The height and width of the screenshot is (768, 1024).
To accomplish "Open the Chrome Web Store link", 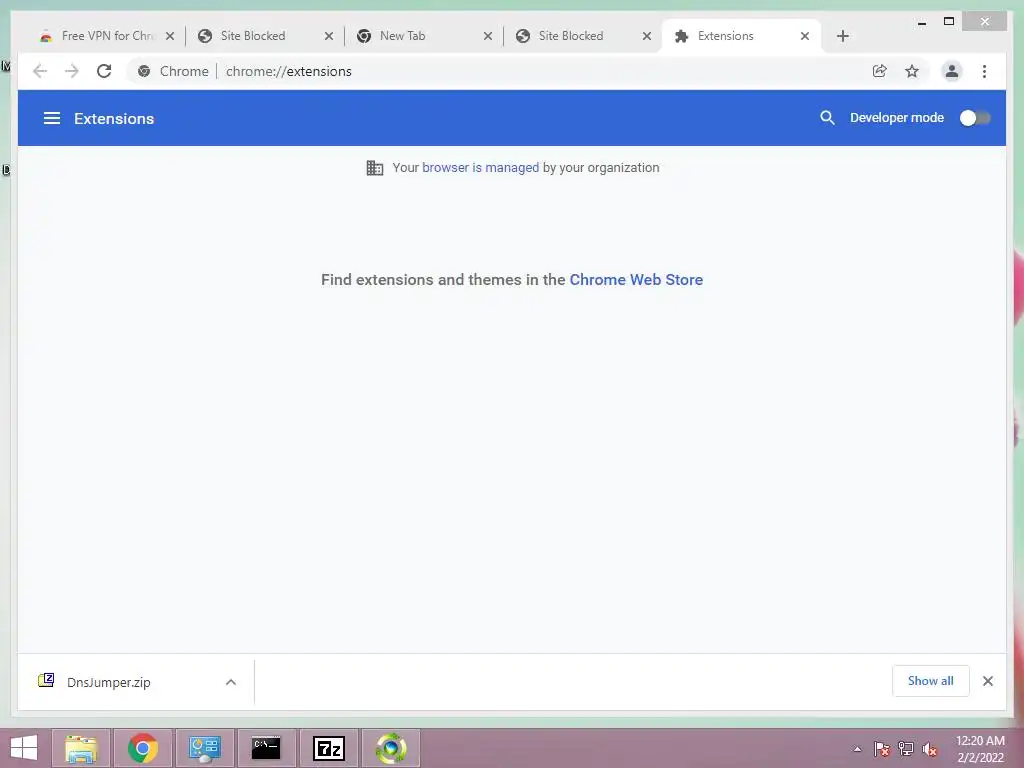I will [x=636, y=280].
